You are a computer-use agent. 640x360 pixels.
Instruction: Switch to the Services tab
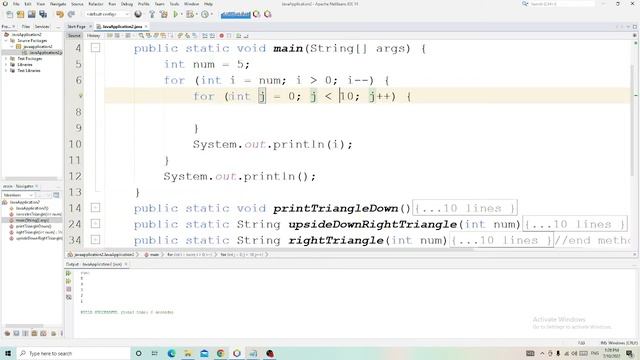pos(42,27)
